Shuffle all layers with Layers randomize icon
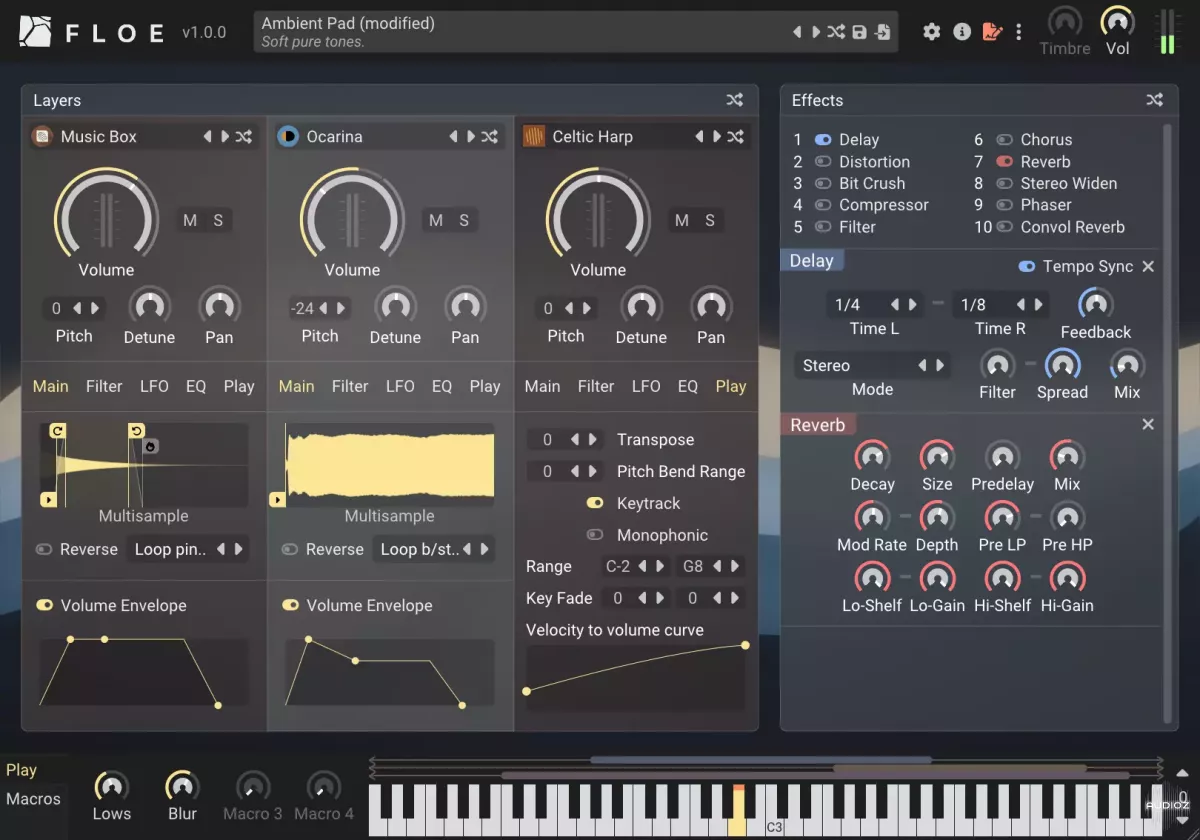This screenshot has height=840, width=1200. click(x=735, y=100)
